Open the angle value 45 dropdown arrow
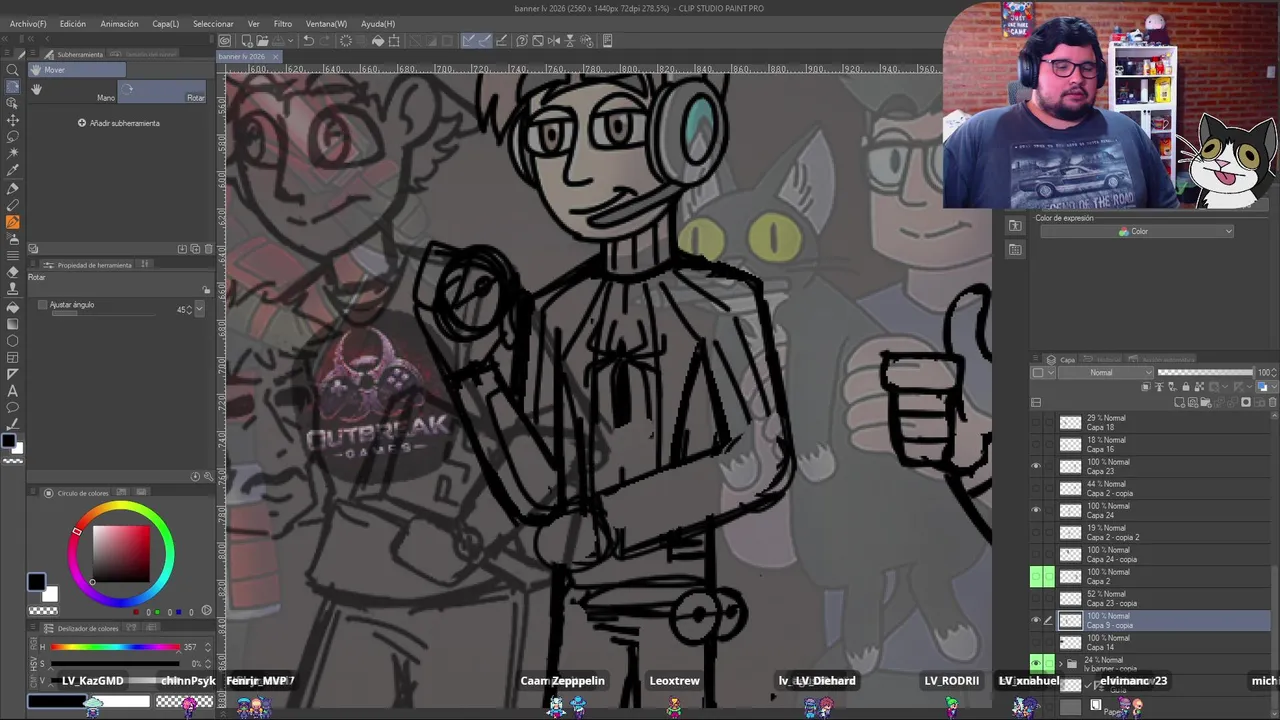1280x720 pixels. point(198,310)
